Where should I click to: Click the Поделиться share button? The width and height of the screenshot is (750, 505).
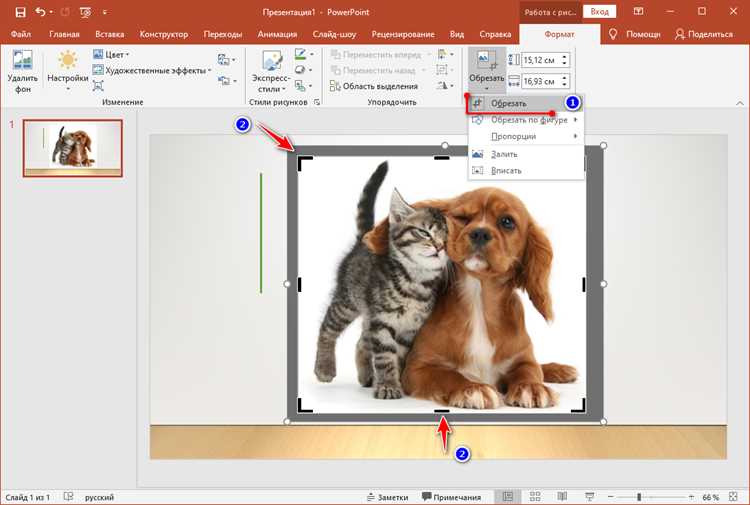[704, 34]
